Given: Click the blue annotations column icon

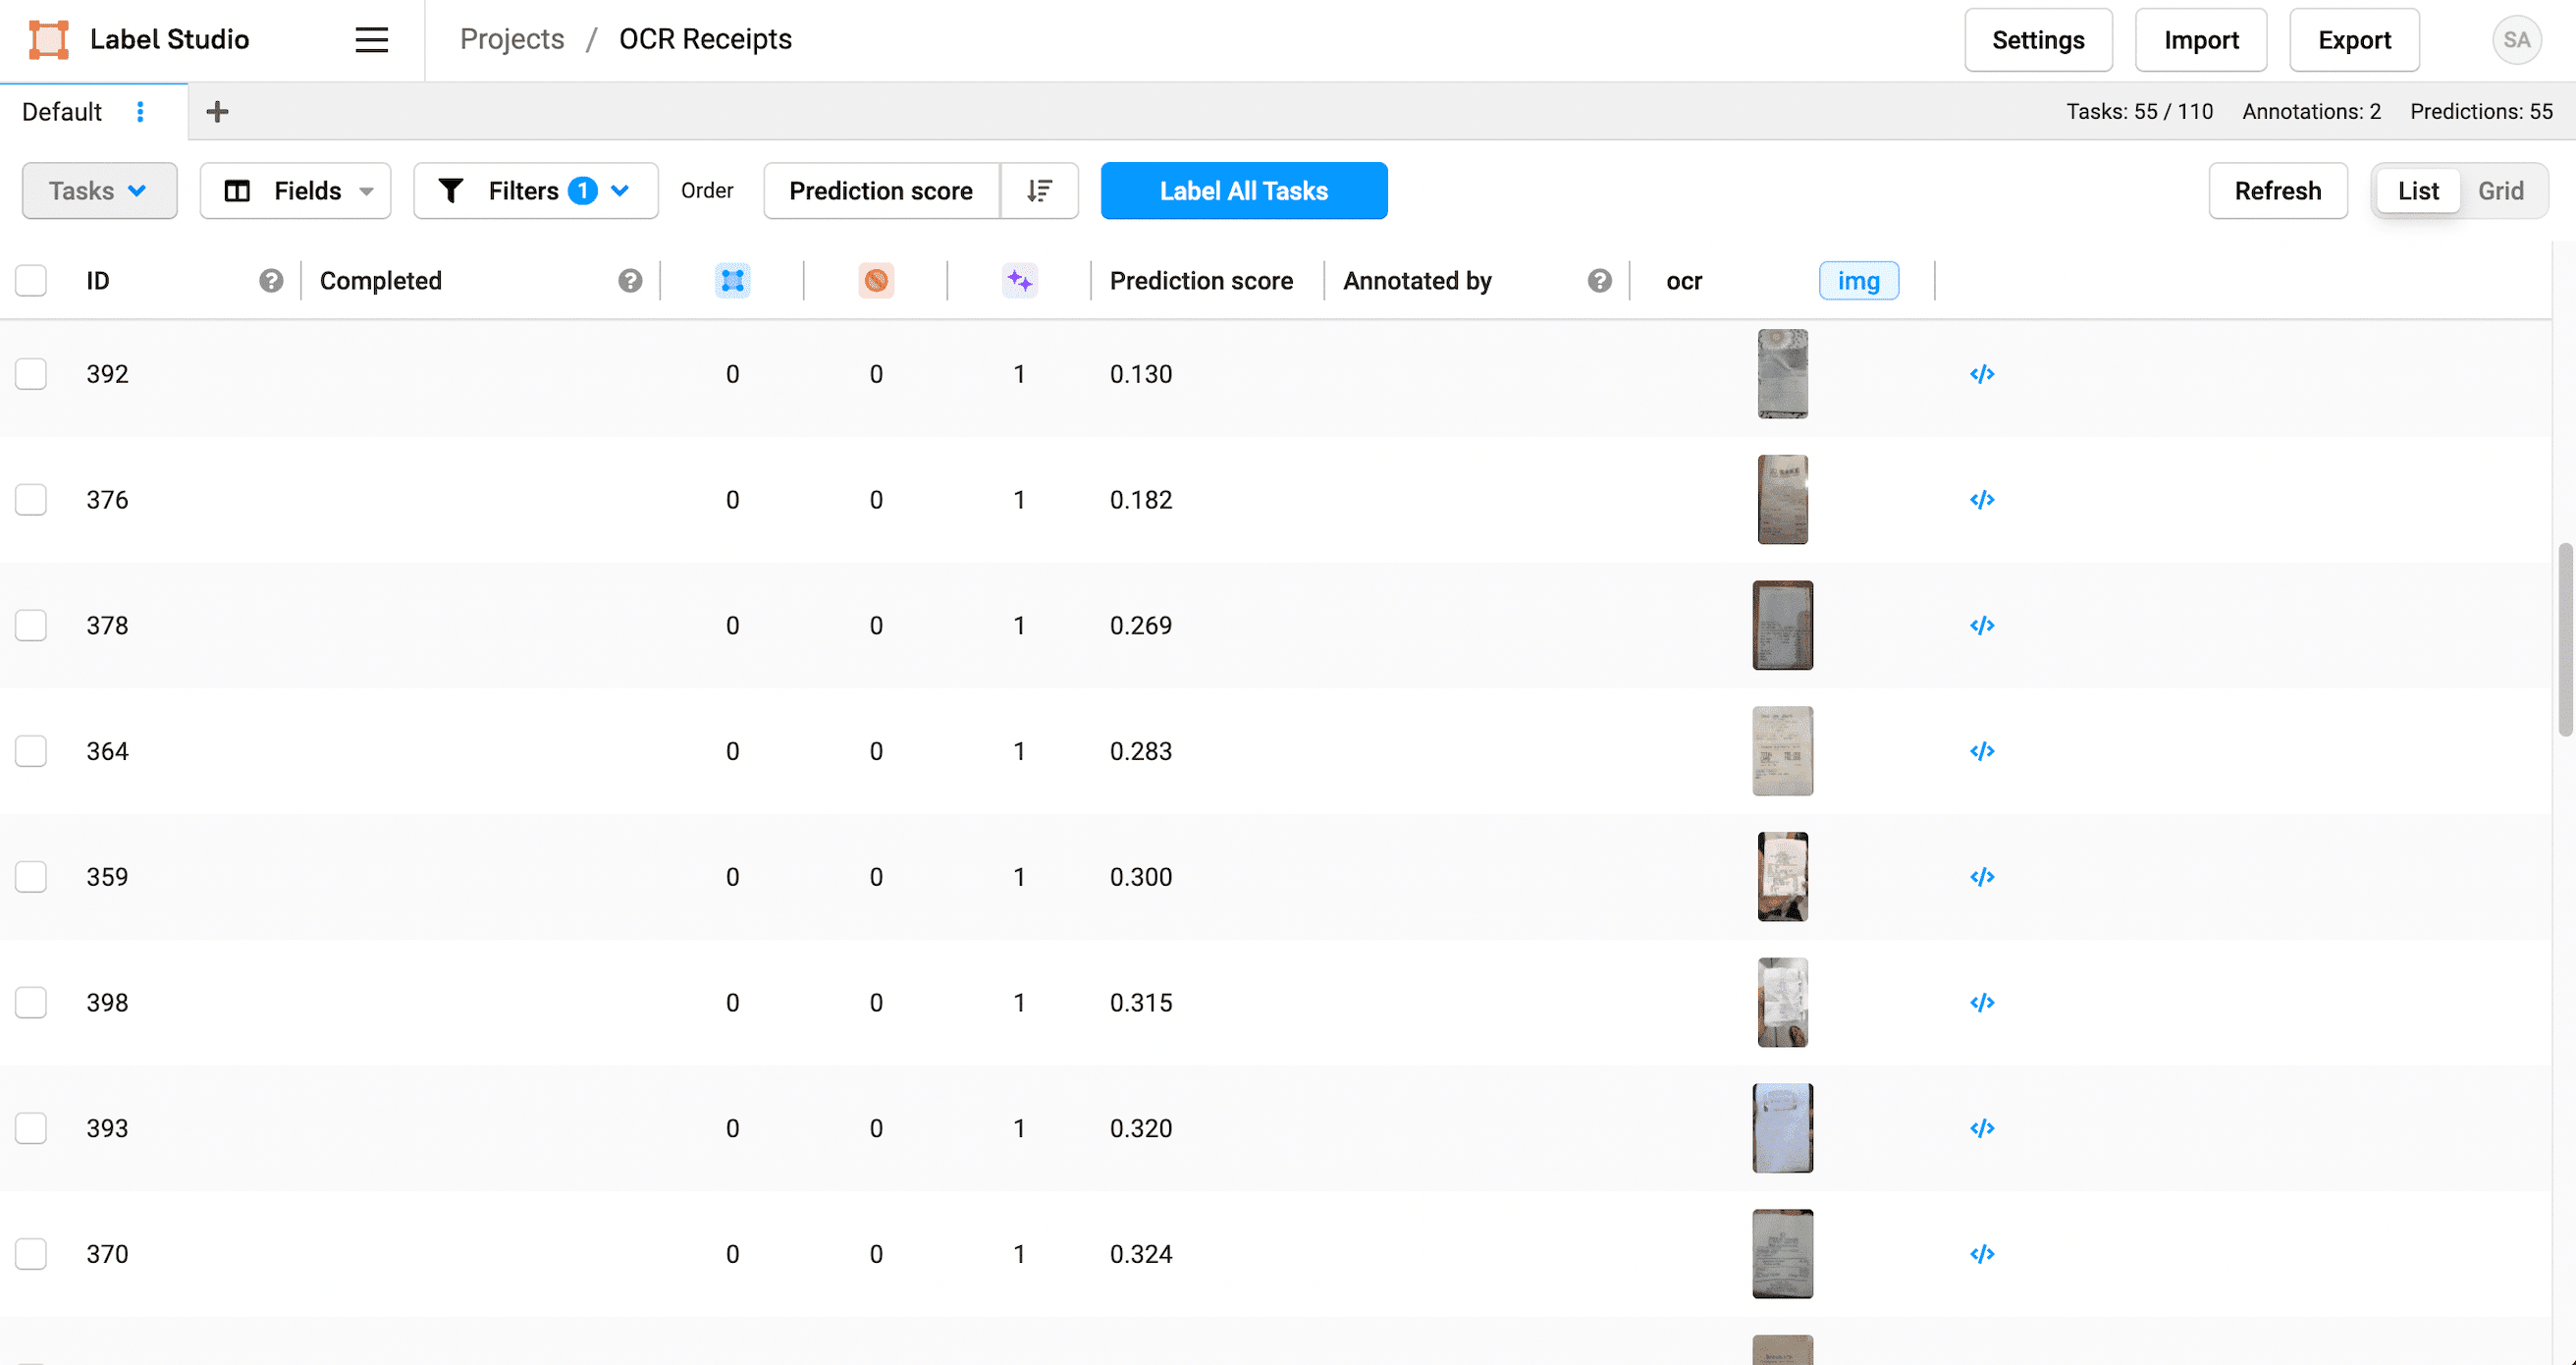Looking at the screenshot, I should (x=732, y=281).
